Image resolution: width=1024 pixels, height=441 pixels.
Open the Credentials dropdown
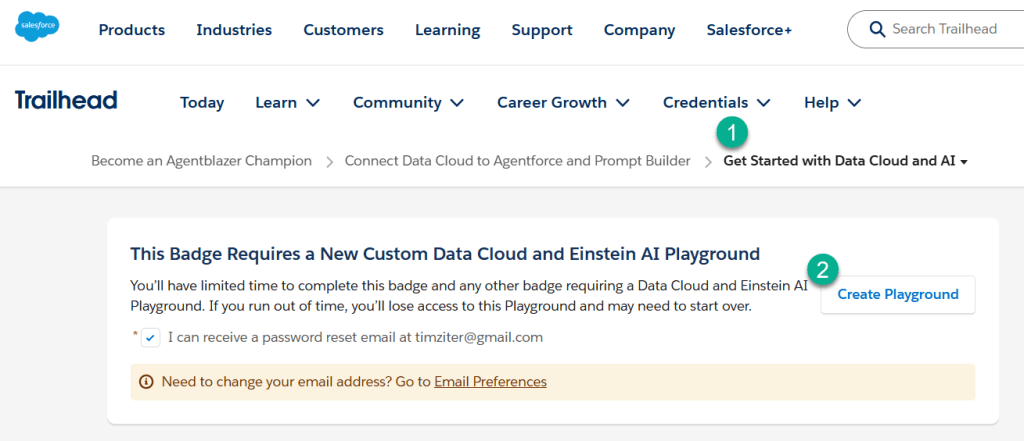(716, 102)
